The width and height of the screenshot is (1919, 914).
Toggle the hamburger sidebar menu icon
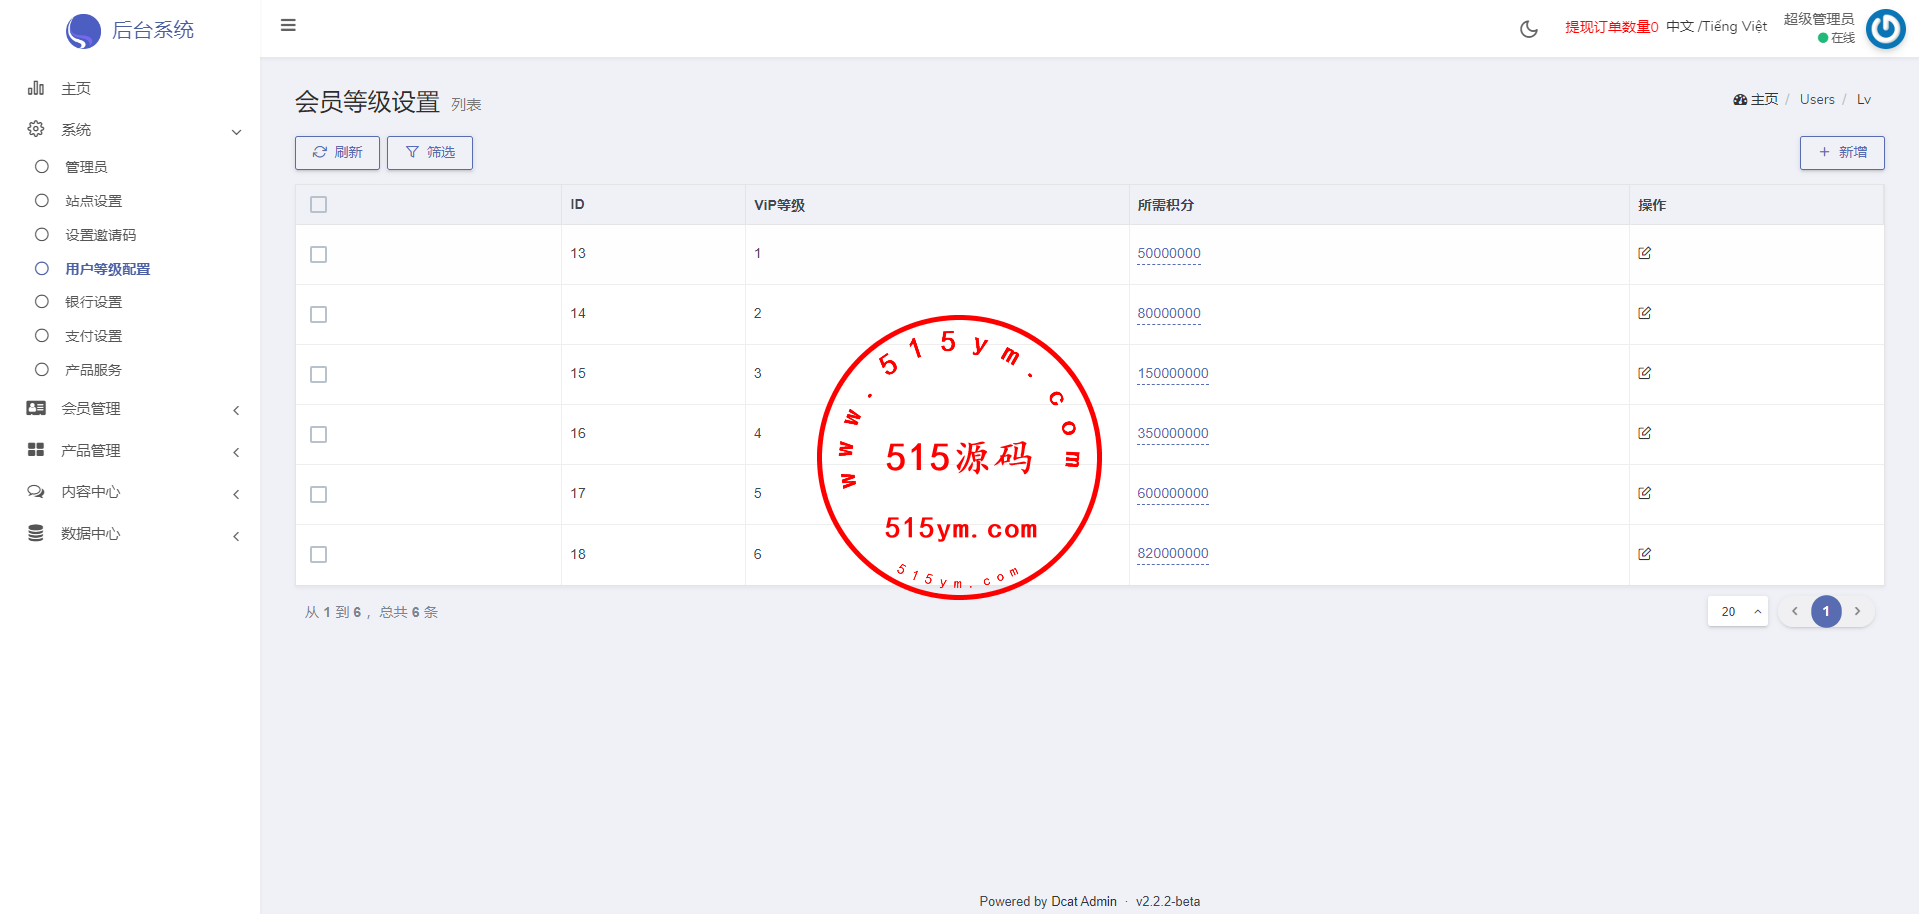pos(288,25)
